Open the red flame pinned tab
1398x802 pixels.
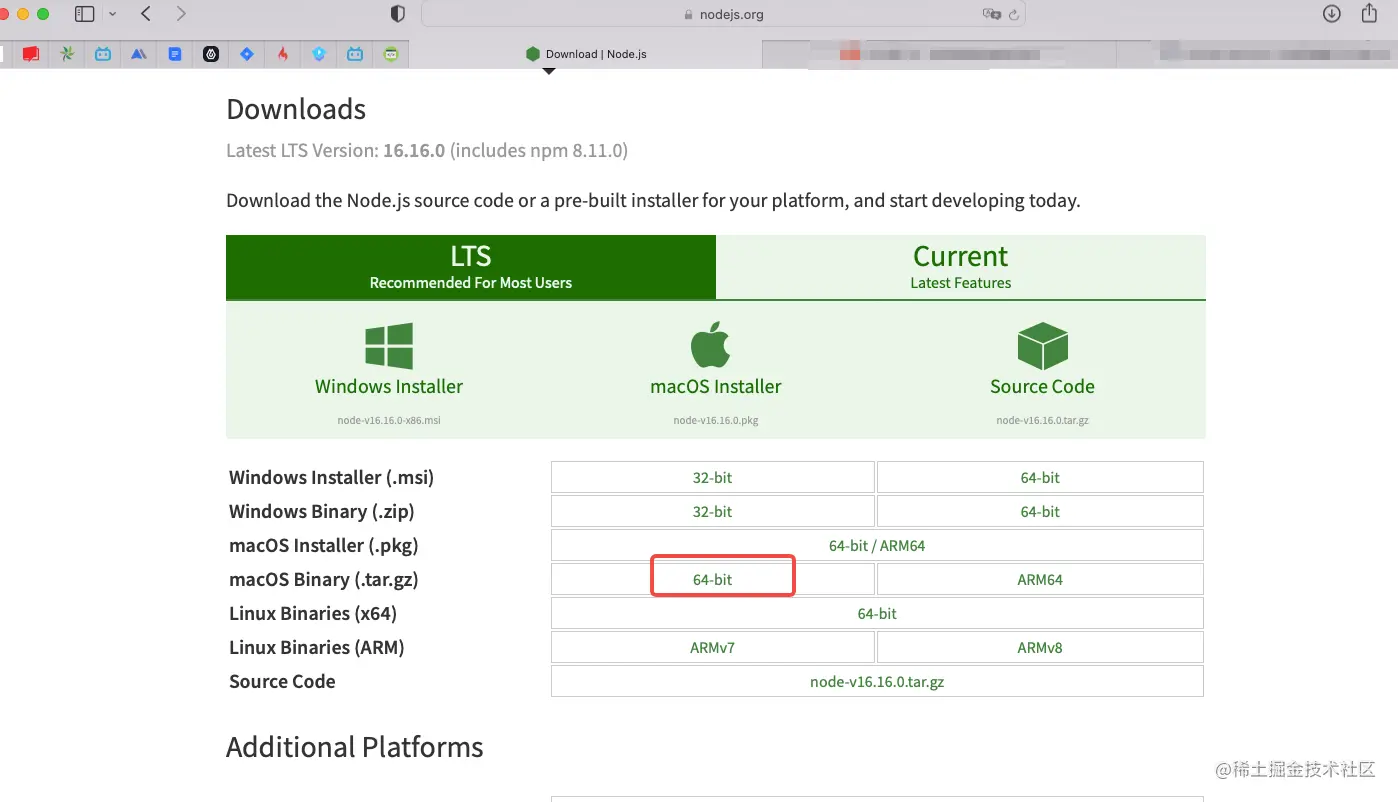click(x=283, y=54)
